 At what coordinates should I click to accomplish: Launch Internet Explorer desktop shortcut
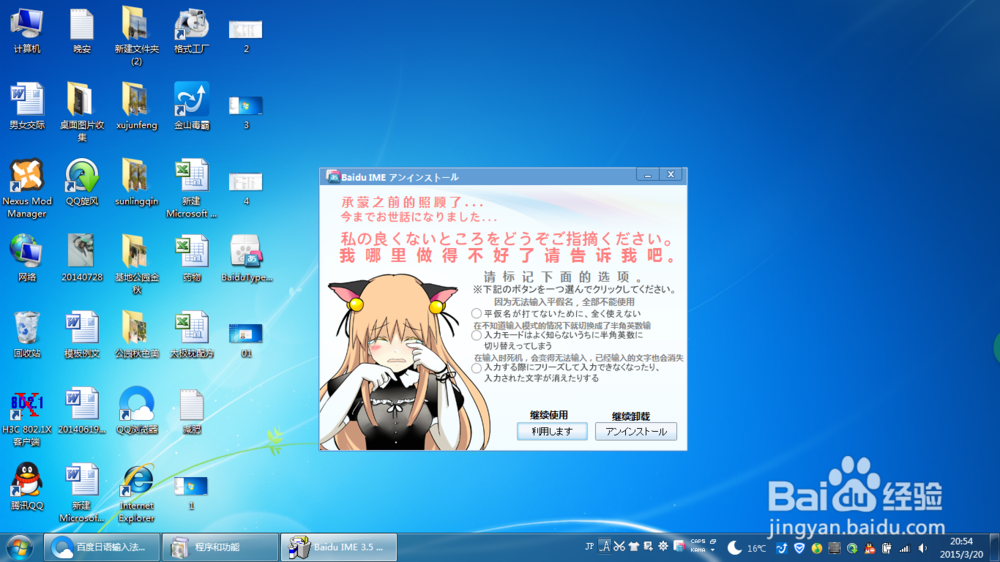136,492
